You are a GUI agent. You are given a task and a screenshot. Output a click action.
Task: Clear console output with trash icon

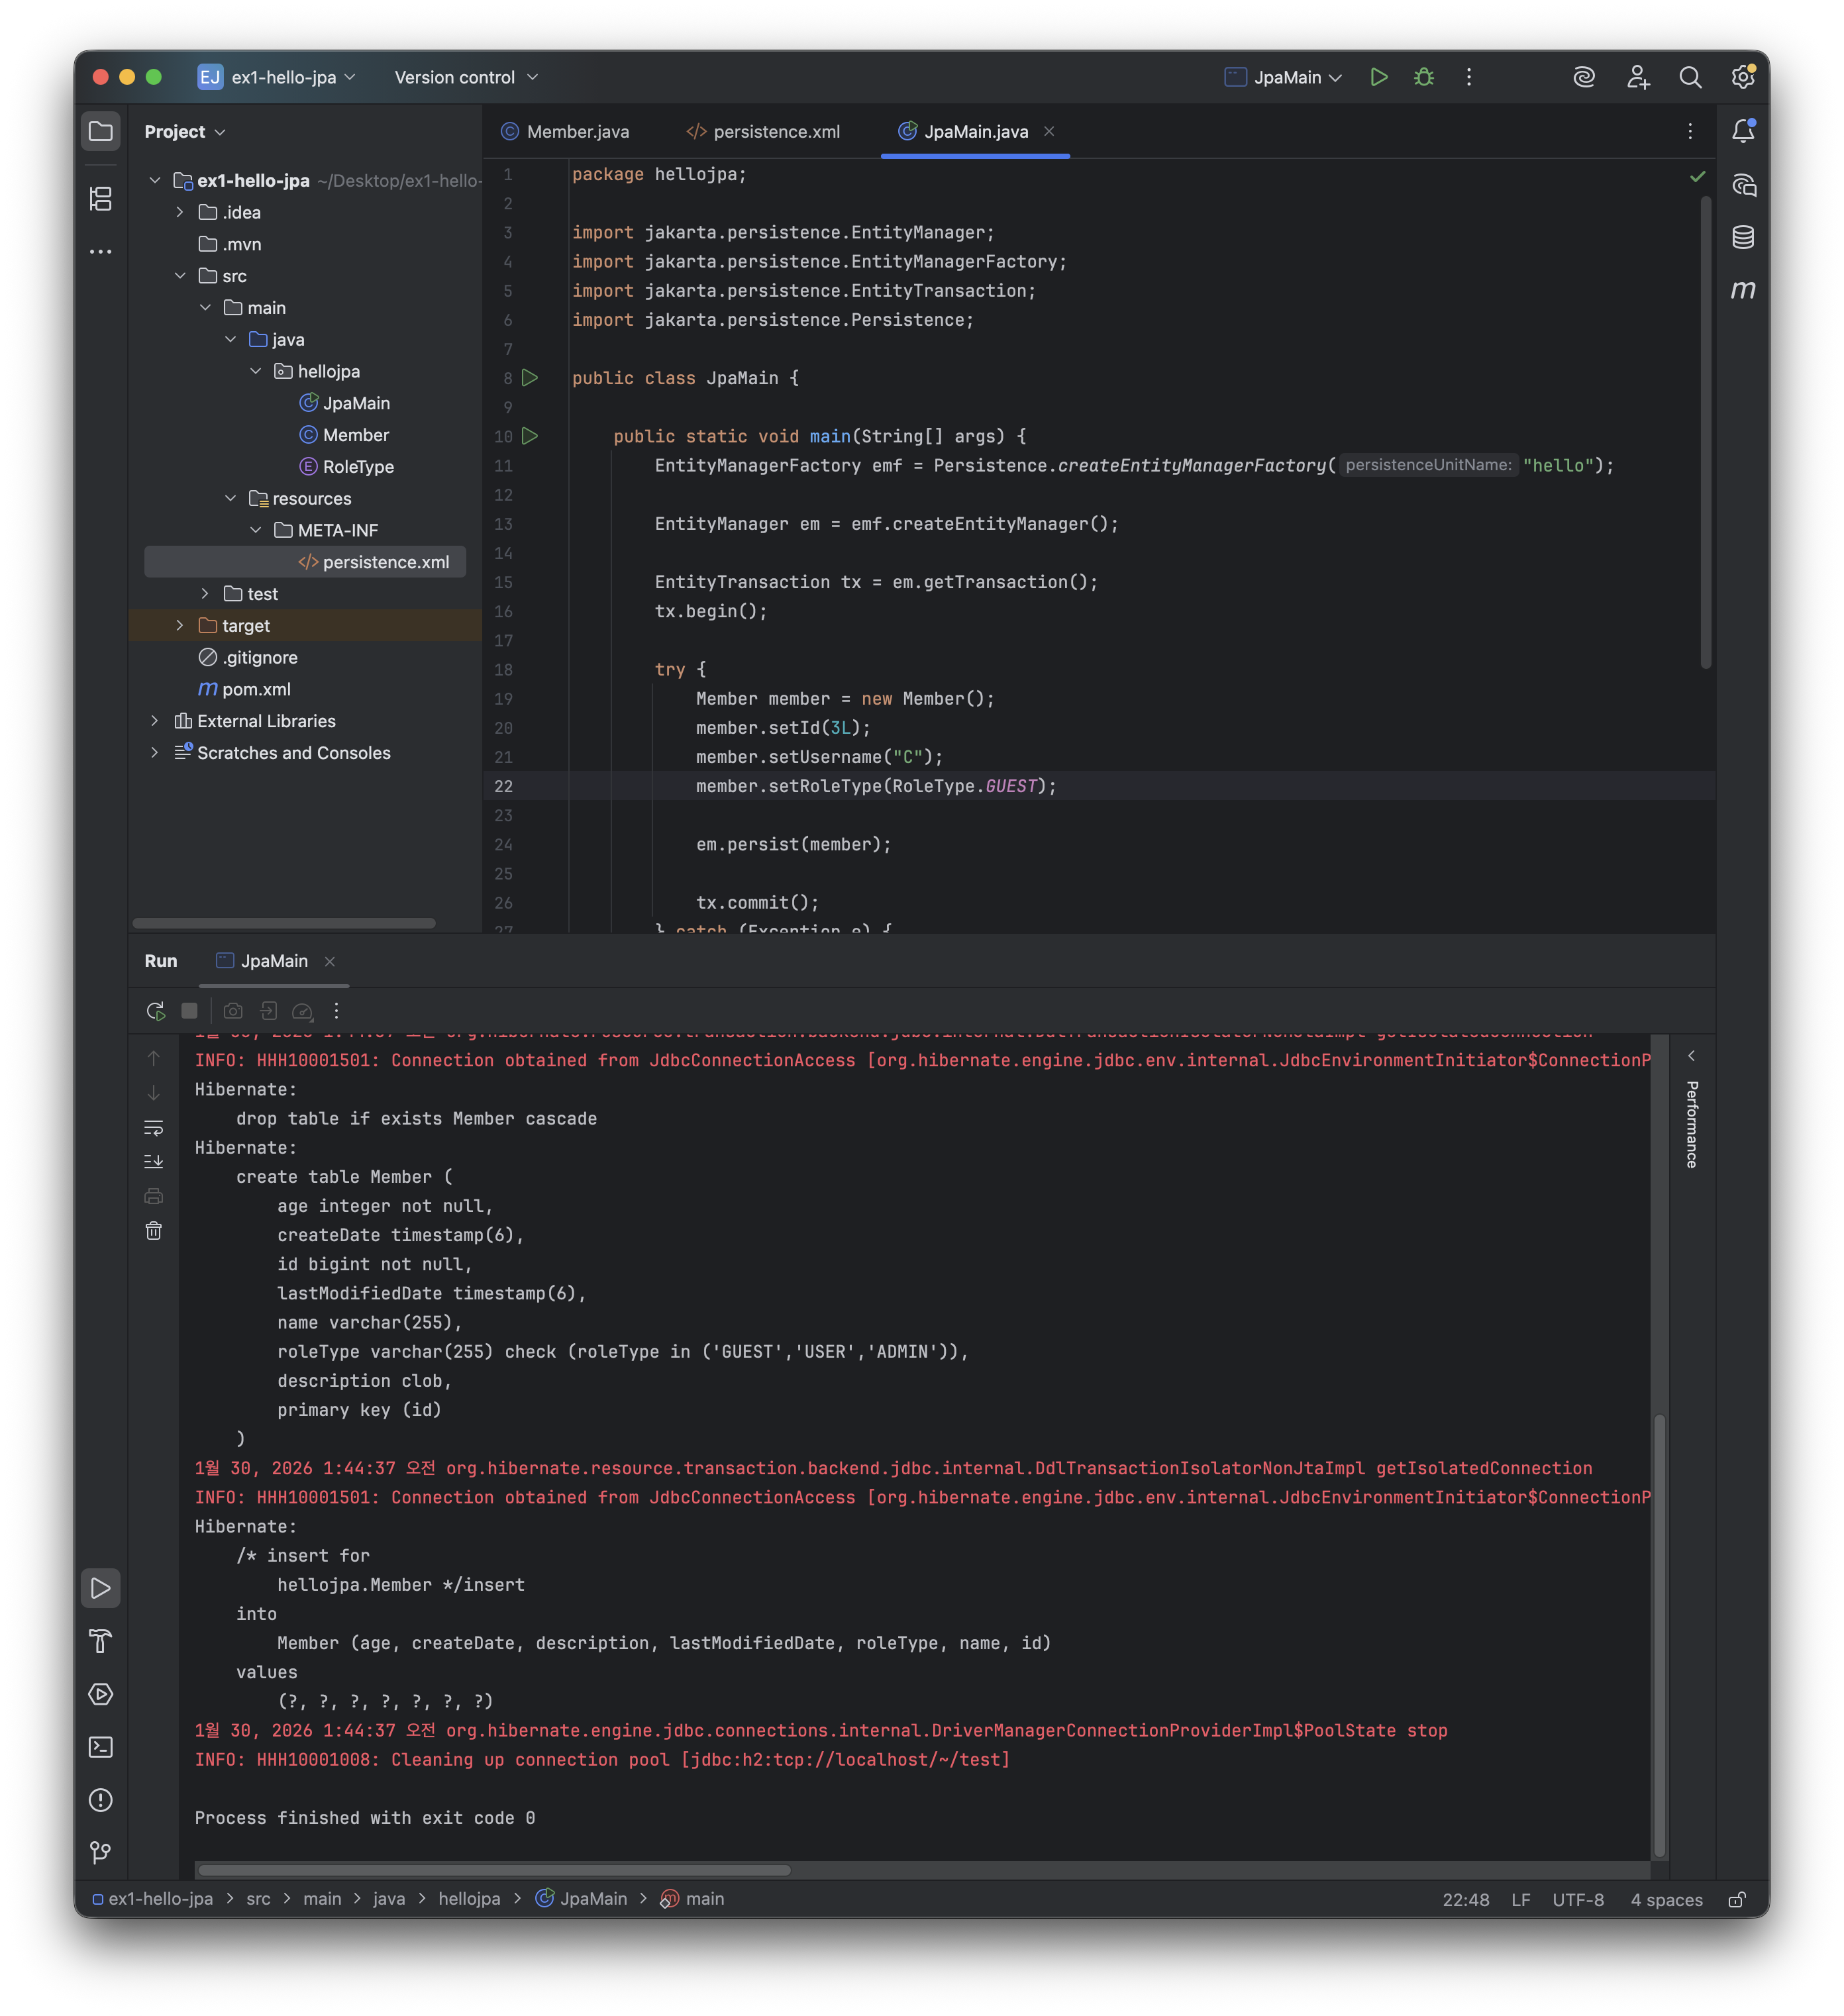(153, 1231)
